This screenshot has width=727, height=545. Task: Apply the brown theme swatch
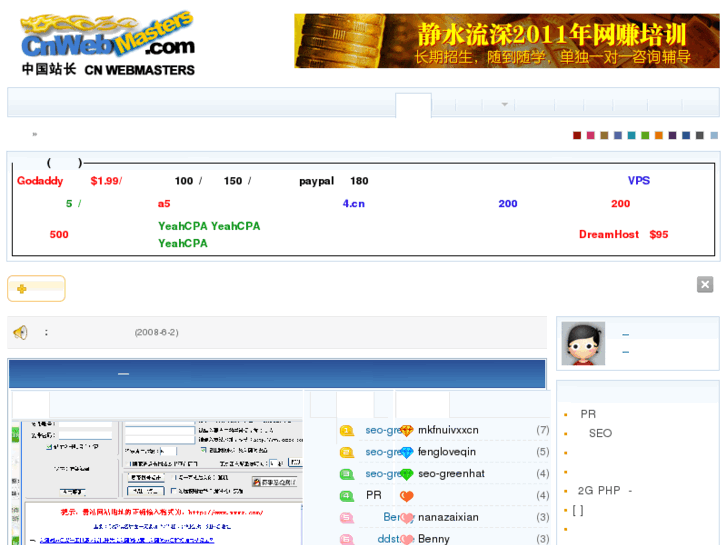[x=604, y=135]
